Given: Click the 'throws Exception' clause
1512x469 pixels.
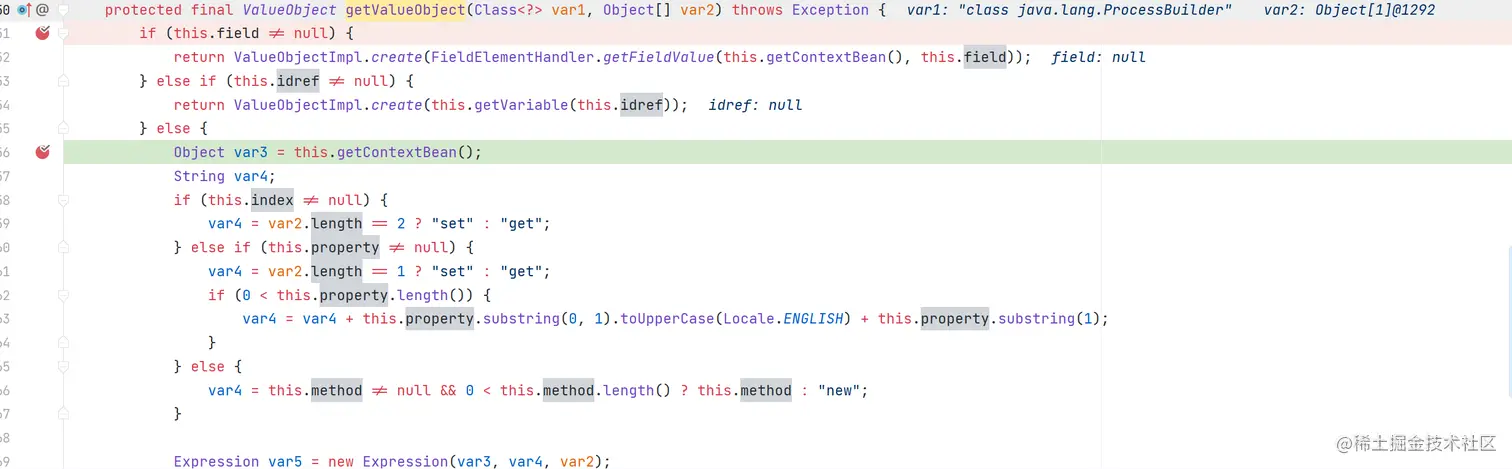Looking at the screenshot, I should click(x=800, y=10).
